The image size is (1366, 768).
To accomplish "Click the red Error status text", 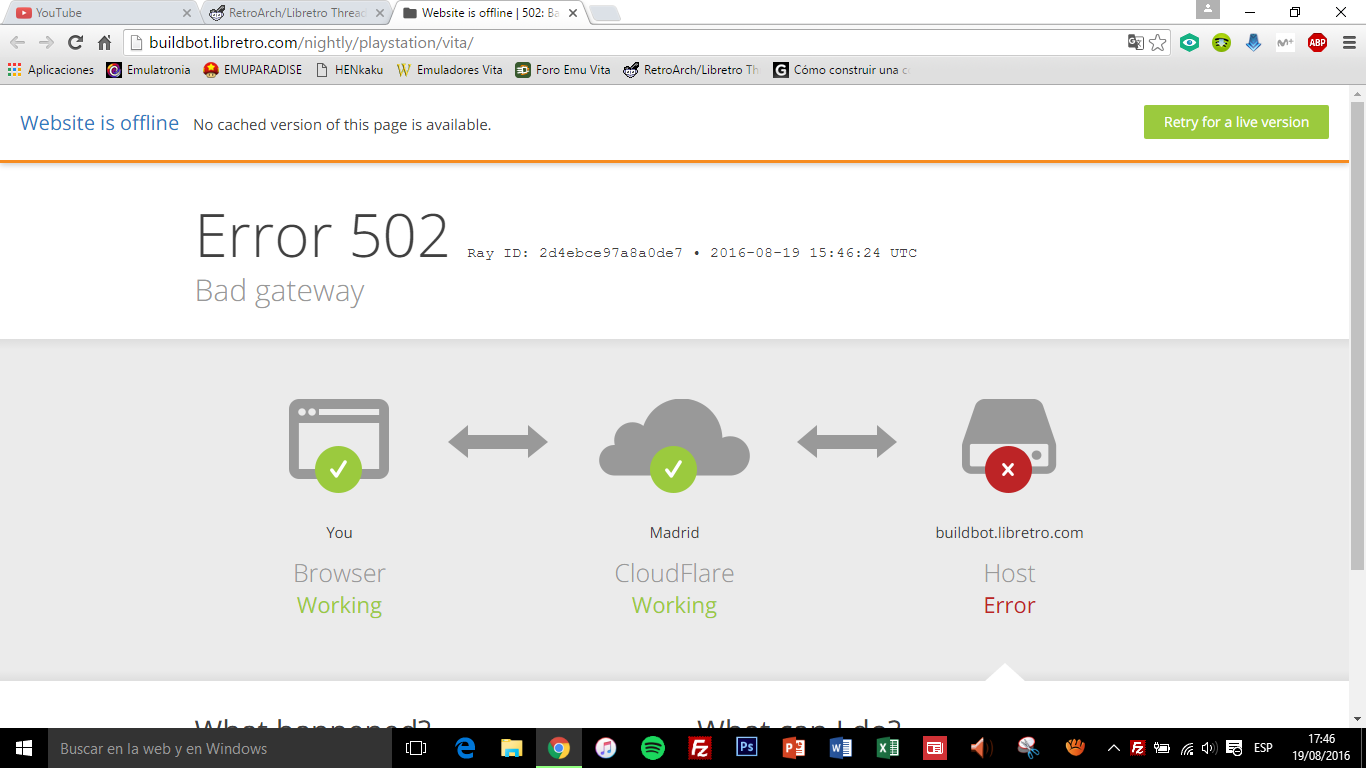I will coord(1009,605).
